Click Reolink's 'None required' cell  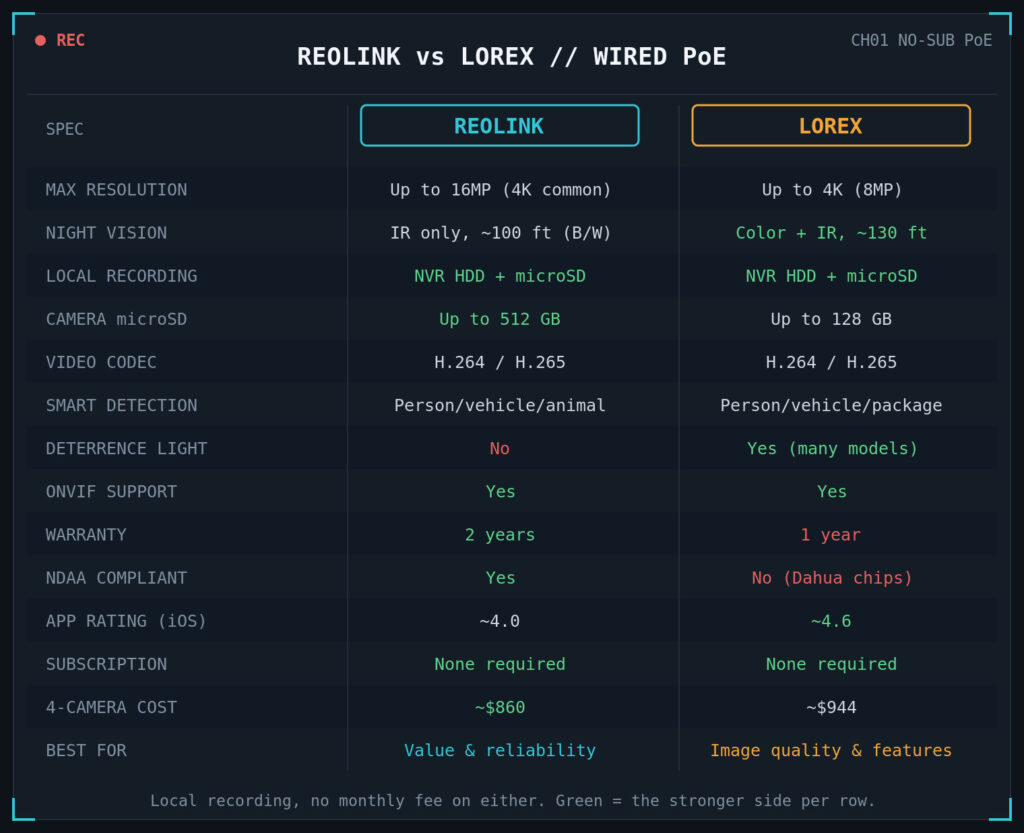tap(500, 664)
